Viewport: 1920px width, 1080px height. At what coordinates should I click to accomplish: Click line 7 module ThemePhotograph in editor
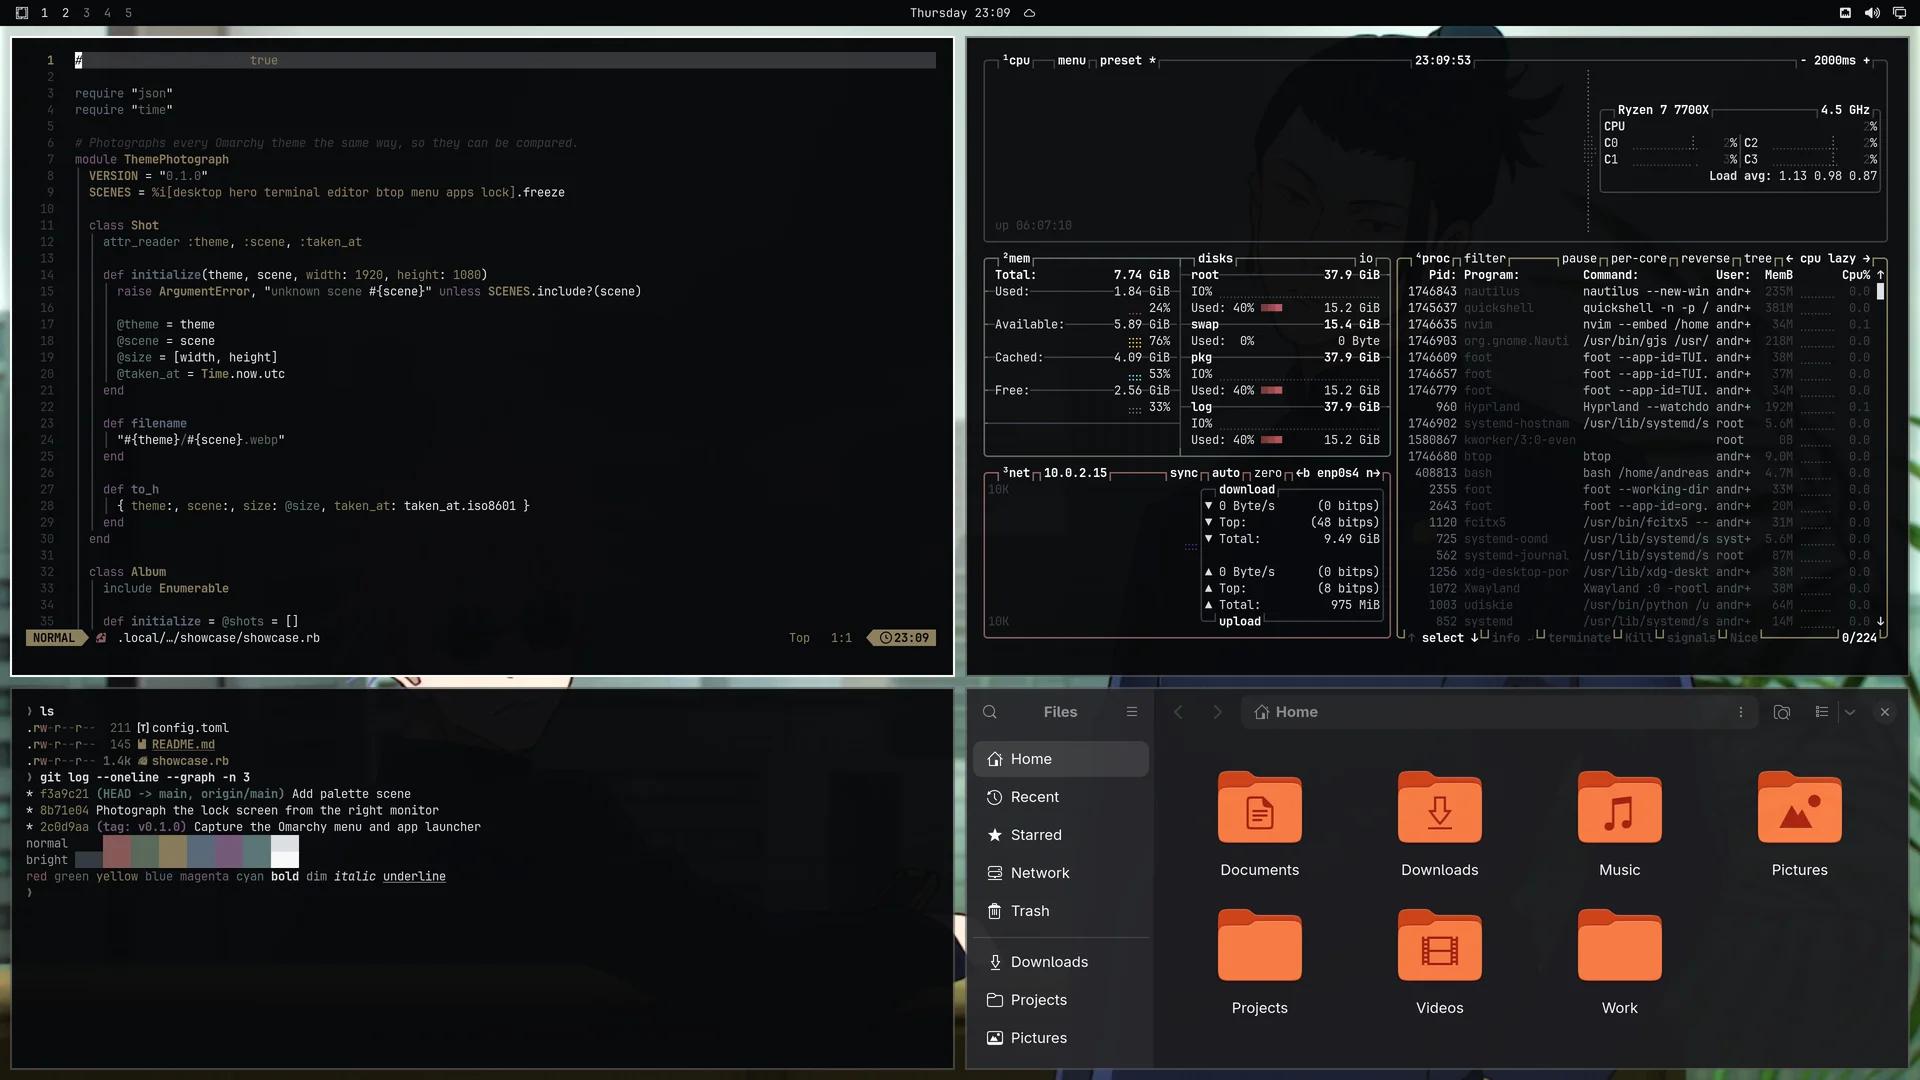tap(151, 160)
